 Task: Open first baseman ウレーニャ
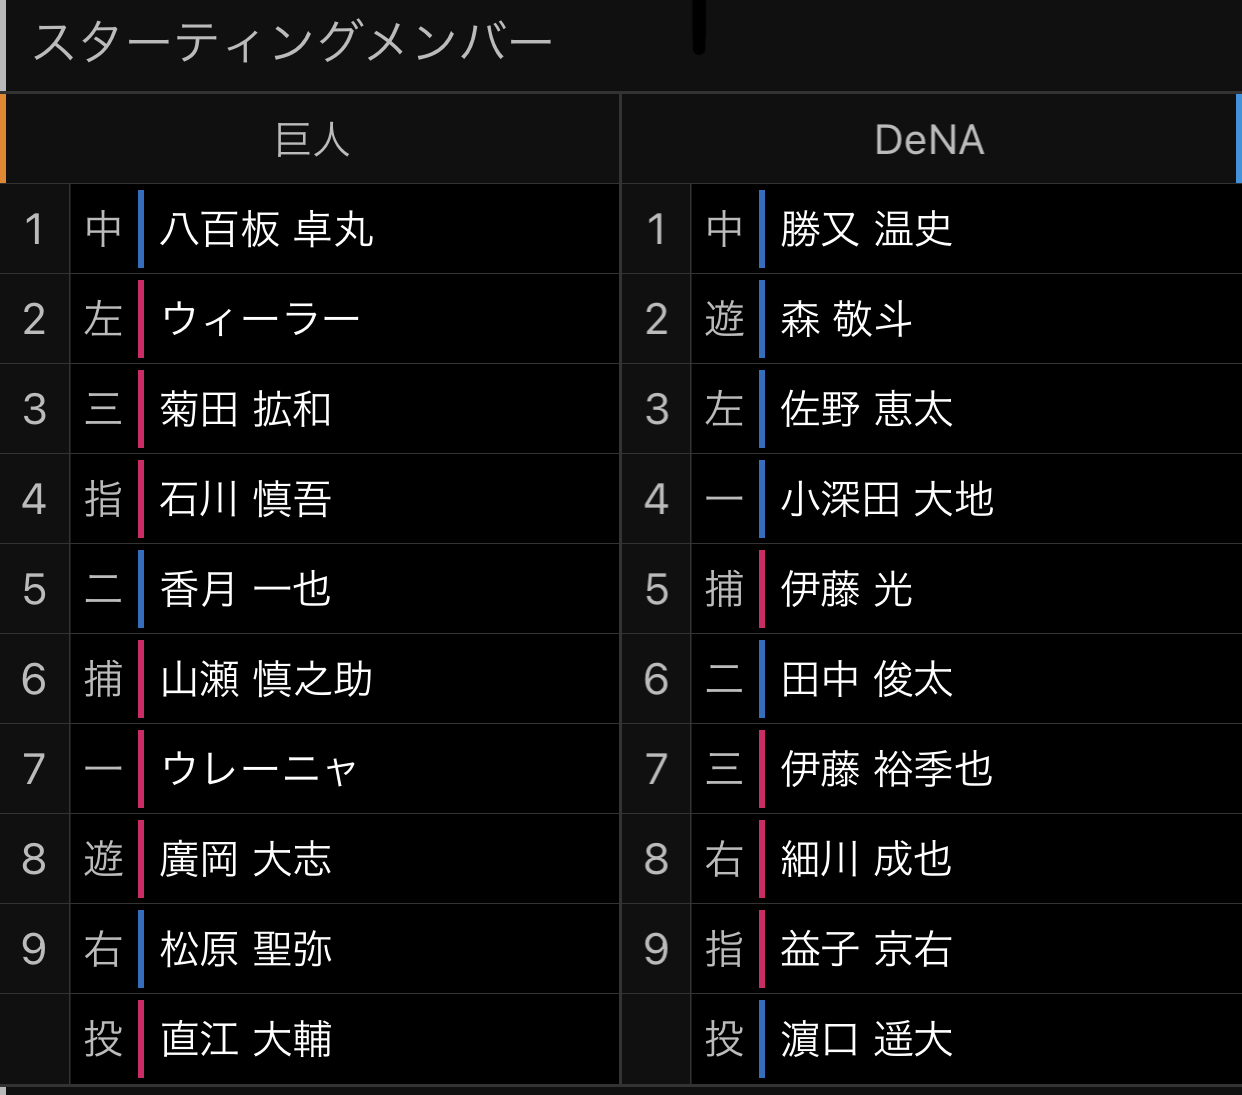[259, 769]
